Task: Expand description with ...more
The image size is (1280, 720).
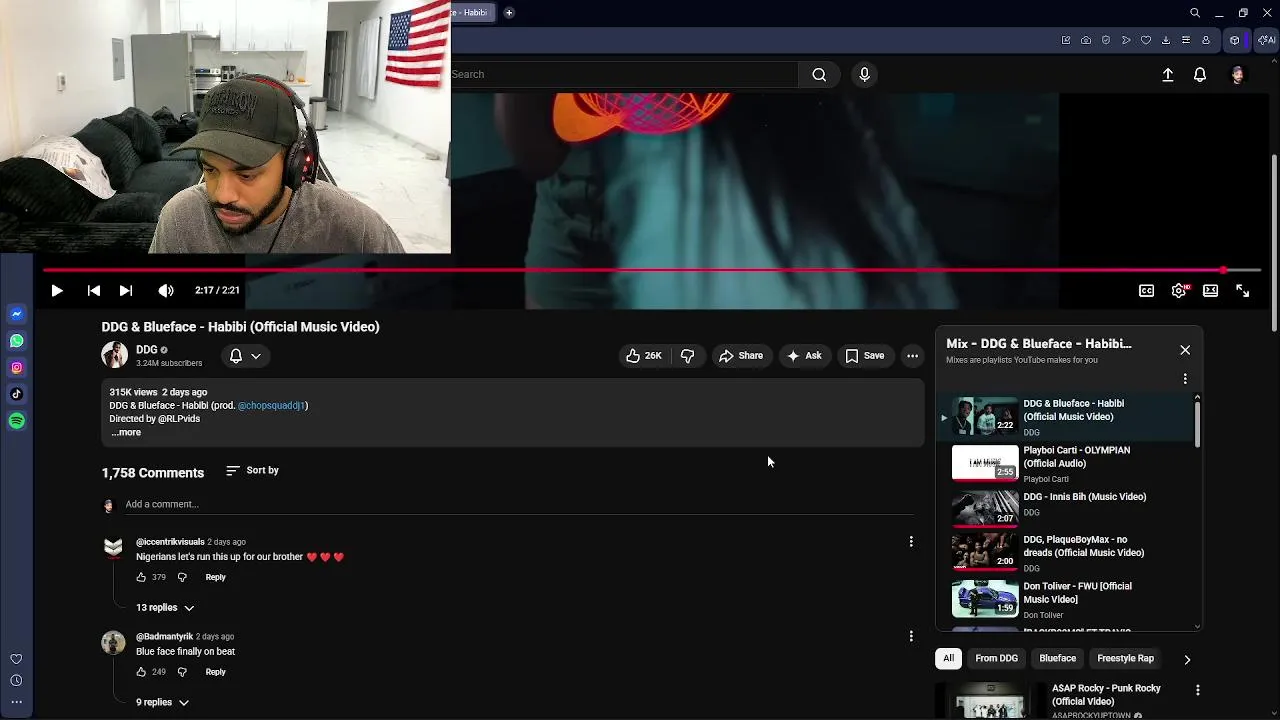Action: tap(126, 433)
